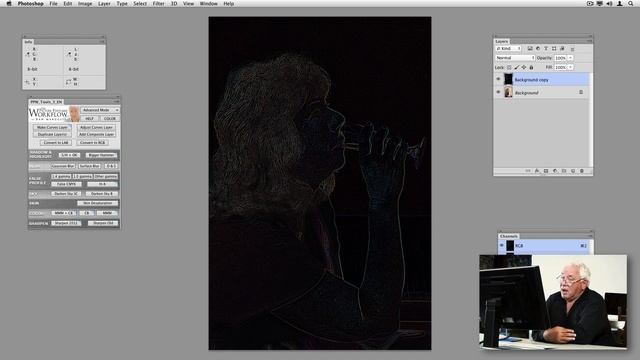
Task: Click the display mirroring icon in menu bar
Action: (x=600, y=4)
